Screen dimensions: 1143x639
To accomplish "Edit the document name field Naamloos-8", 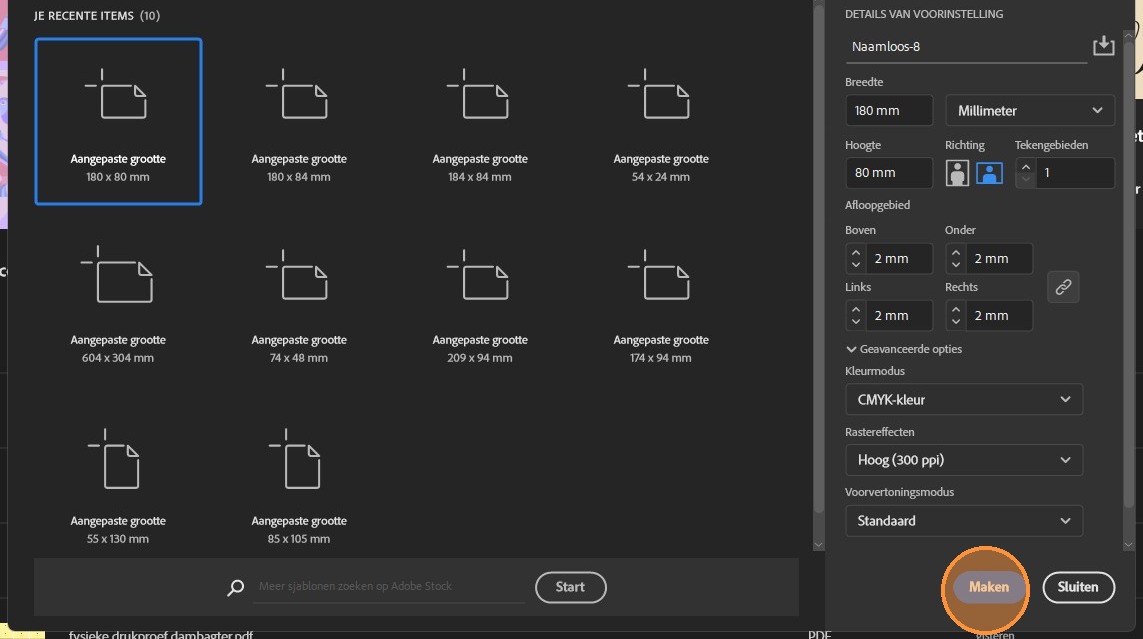I will [966, 47].
